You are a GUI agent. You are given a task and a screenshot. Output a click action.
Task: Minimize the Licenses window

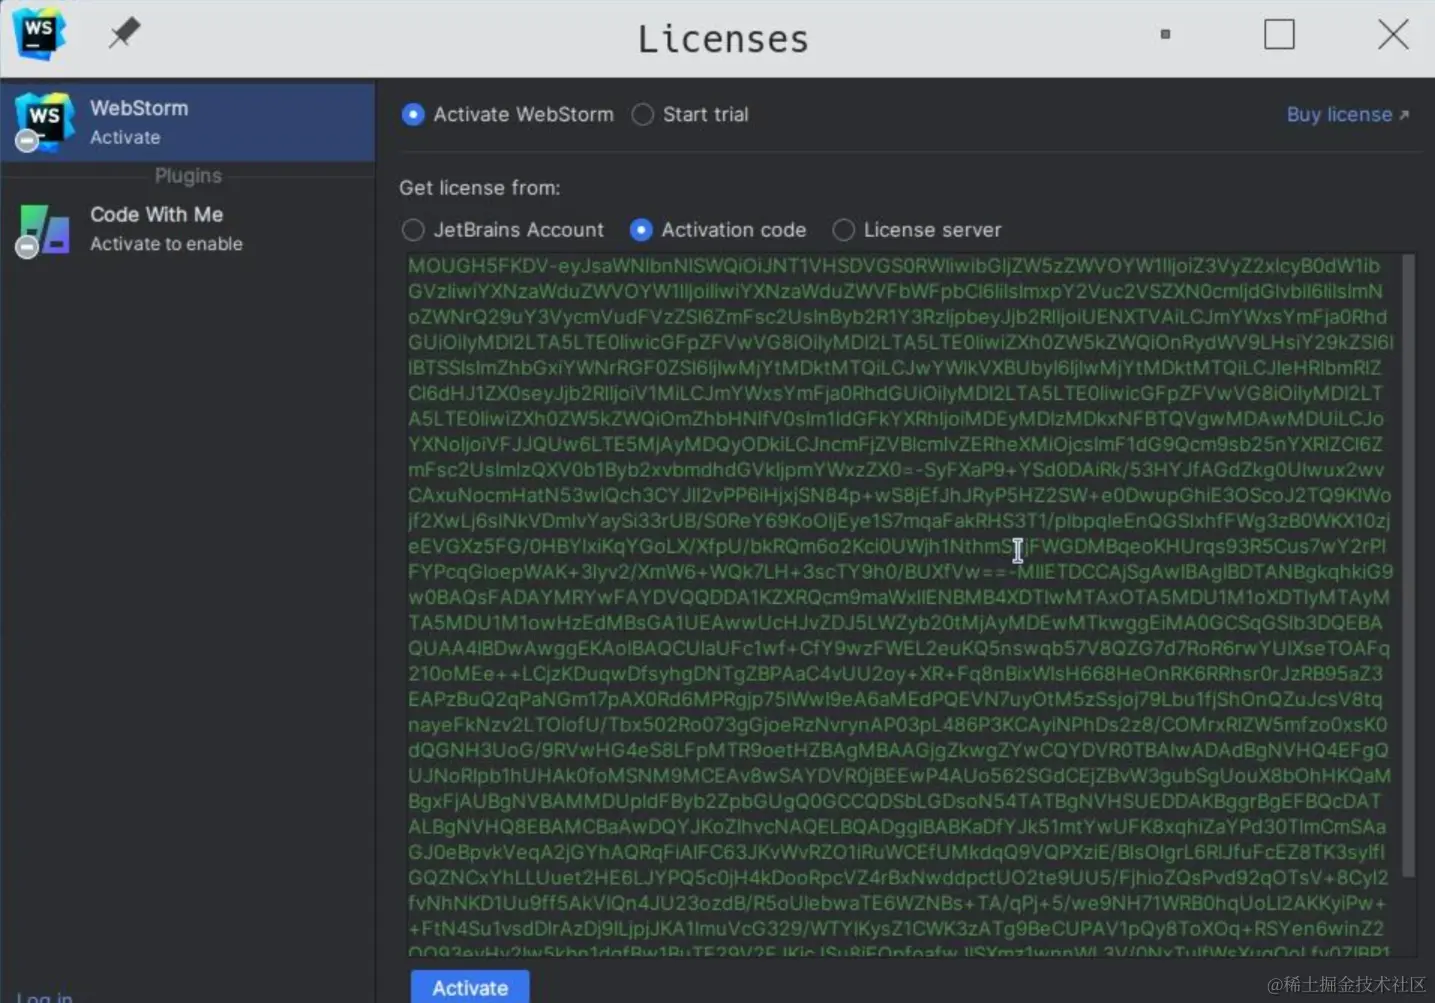click(1165, 34)
